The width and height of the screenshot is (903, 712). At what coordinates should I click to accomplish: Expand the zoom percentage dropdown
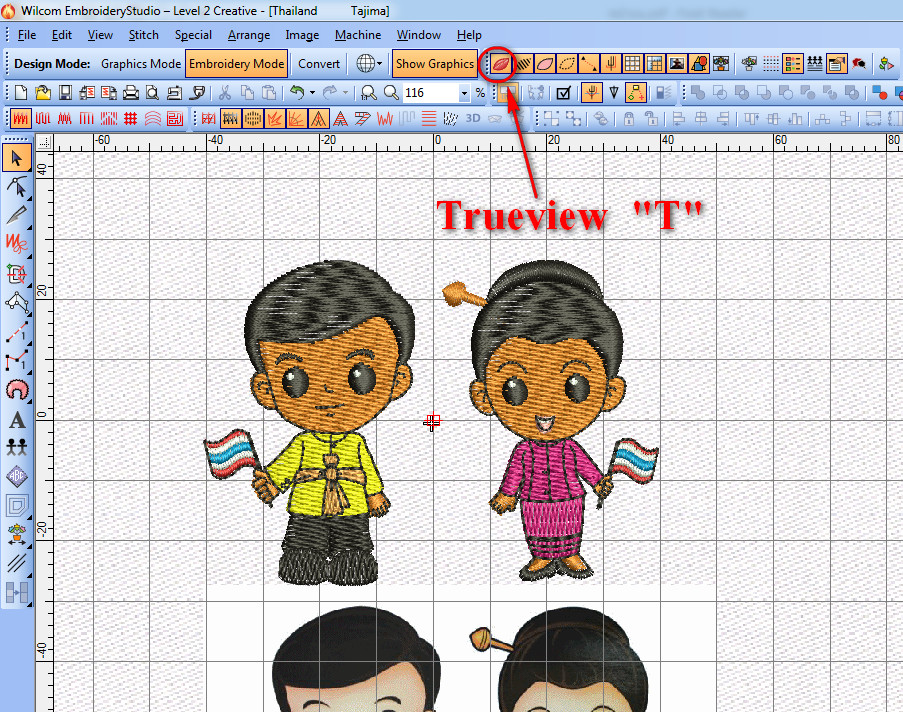[464, 93]
